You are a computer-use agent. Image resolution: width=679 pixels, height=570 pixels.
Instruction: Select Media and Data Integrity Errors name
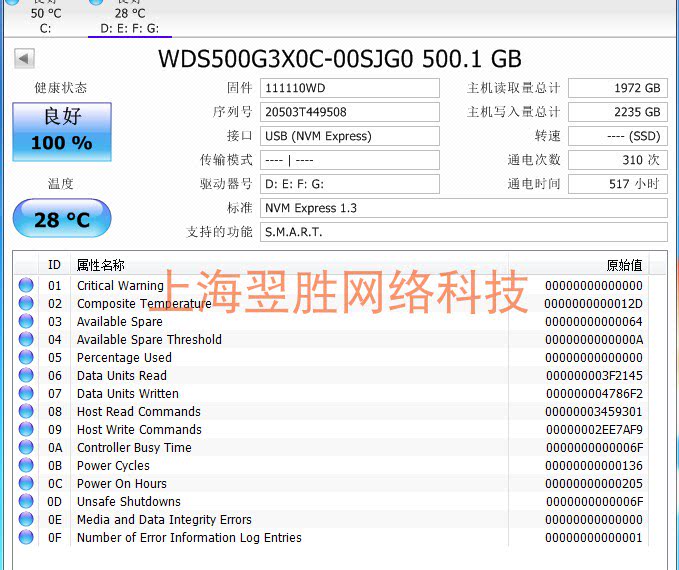pyautogui.click(x=164, y=520)
